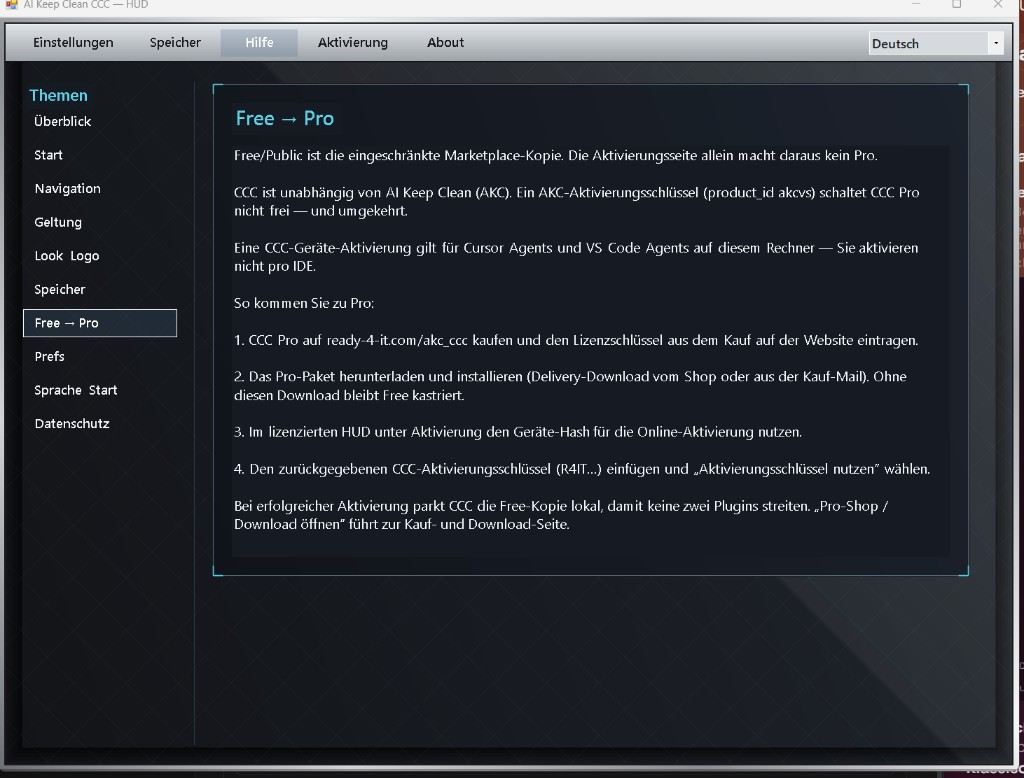Show the Sprache Start topic

[x=76, y=391]
